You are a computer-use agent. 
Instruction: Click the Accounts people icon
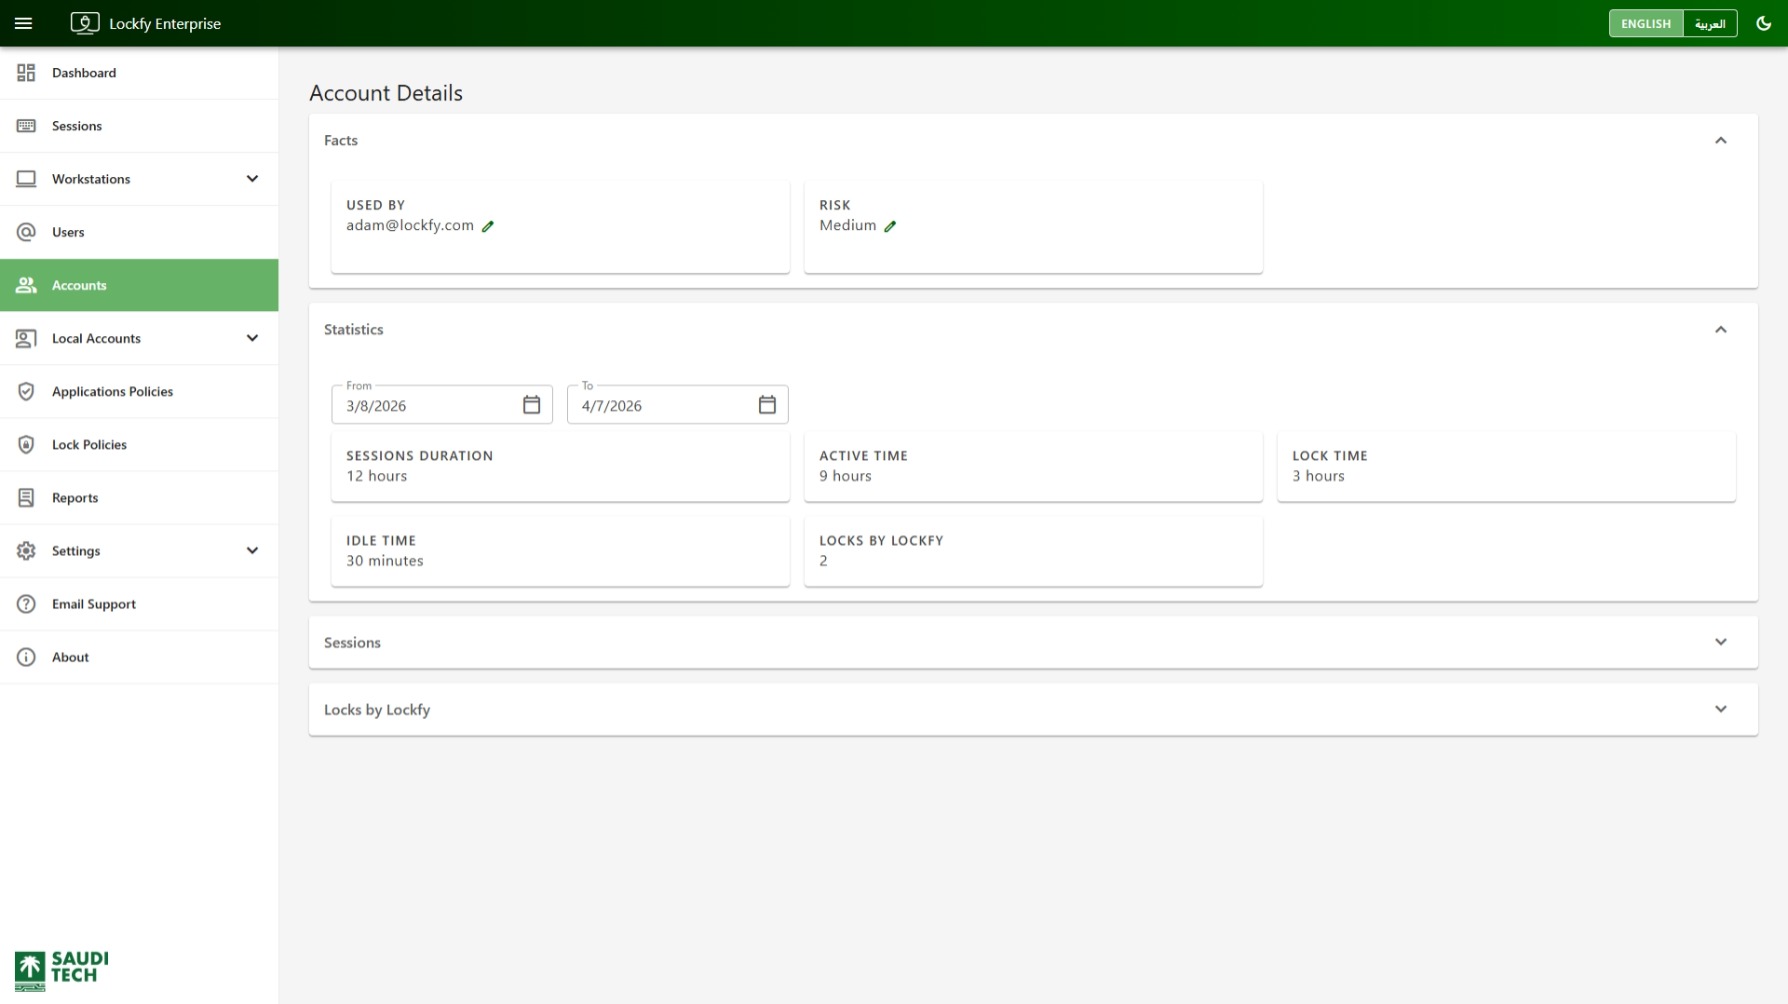coord(26,285)
